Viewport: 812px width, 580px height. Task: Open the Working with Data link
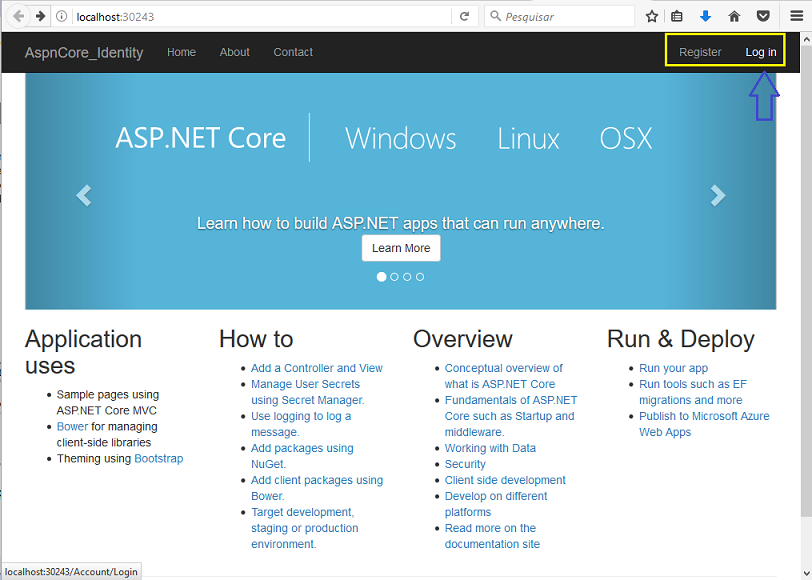click(490, 448)
